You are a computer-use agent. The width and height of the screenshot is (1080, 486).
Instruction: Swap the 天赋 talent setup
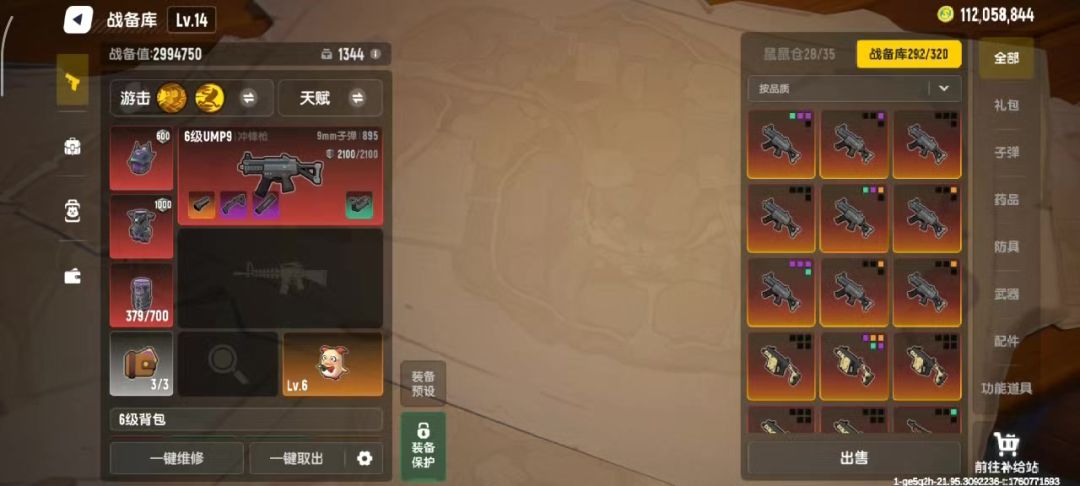(x=357, y=98)
